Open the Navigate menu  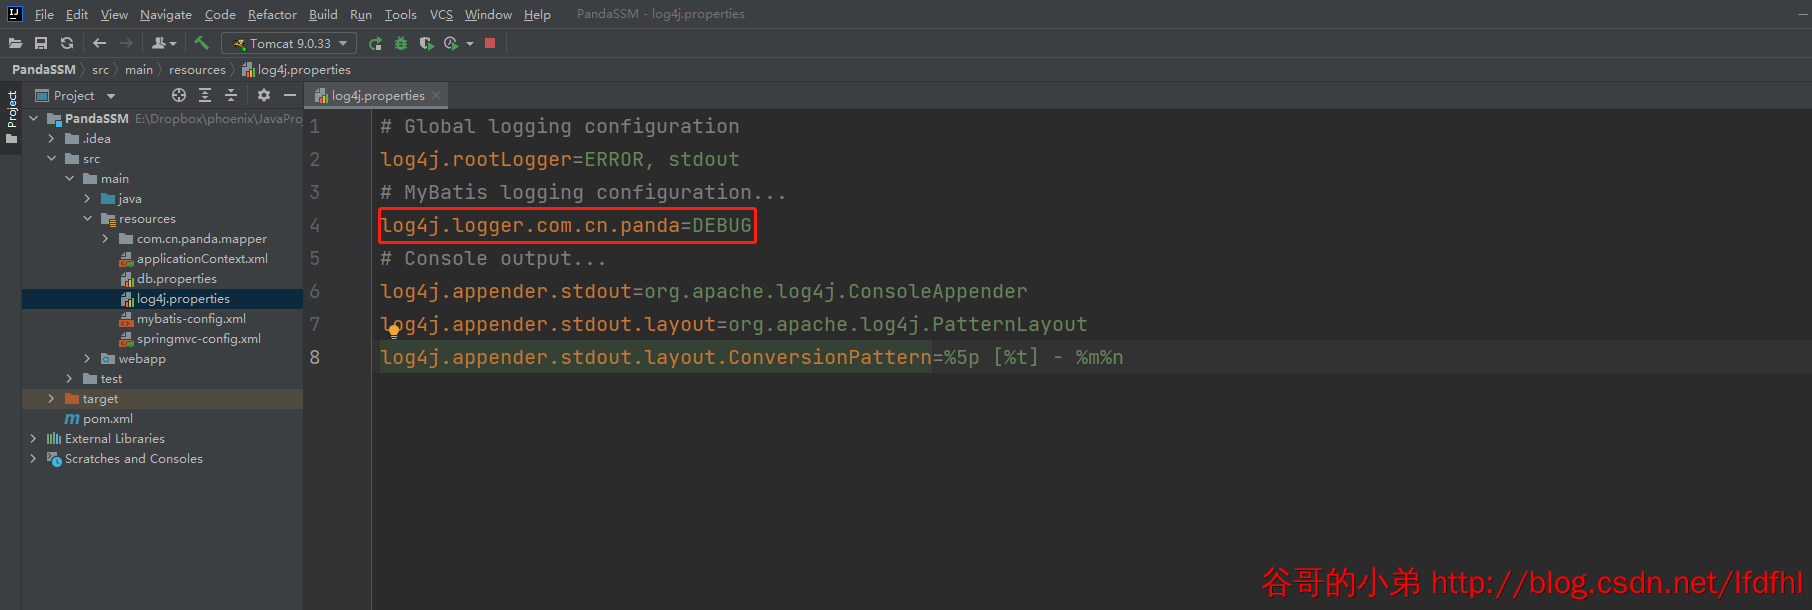coord(165,14)
